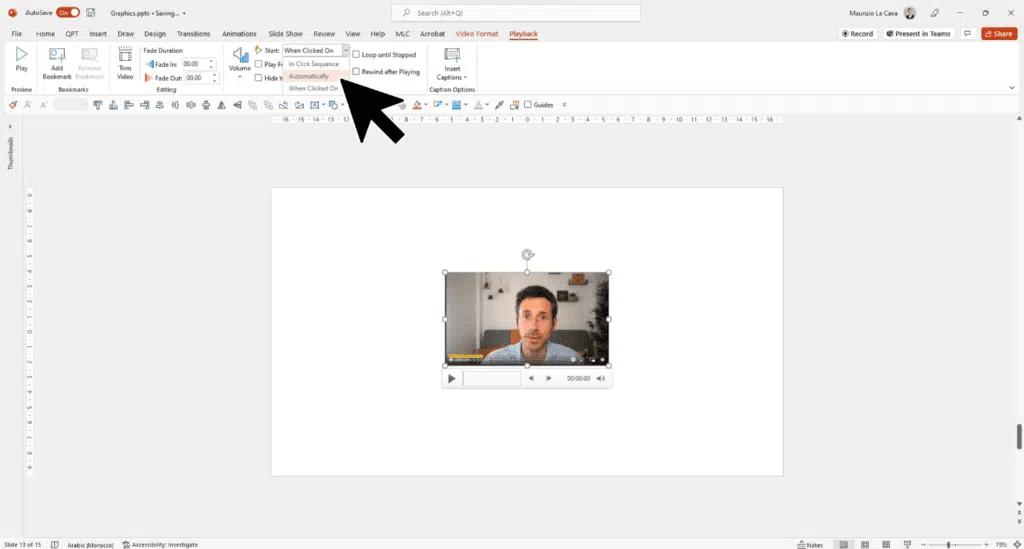The image size is (1024, 549).
Task: Switch to the Video Format tab
Action: click(x=477, y=34)
